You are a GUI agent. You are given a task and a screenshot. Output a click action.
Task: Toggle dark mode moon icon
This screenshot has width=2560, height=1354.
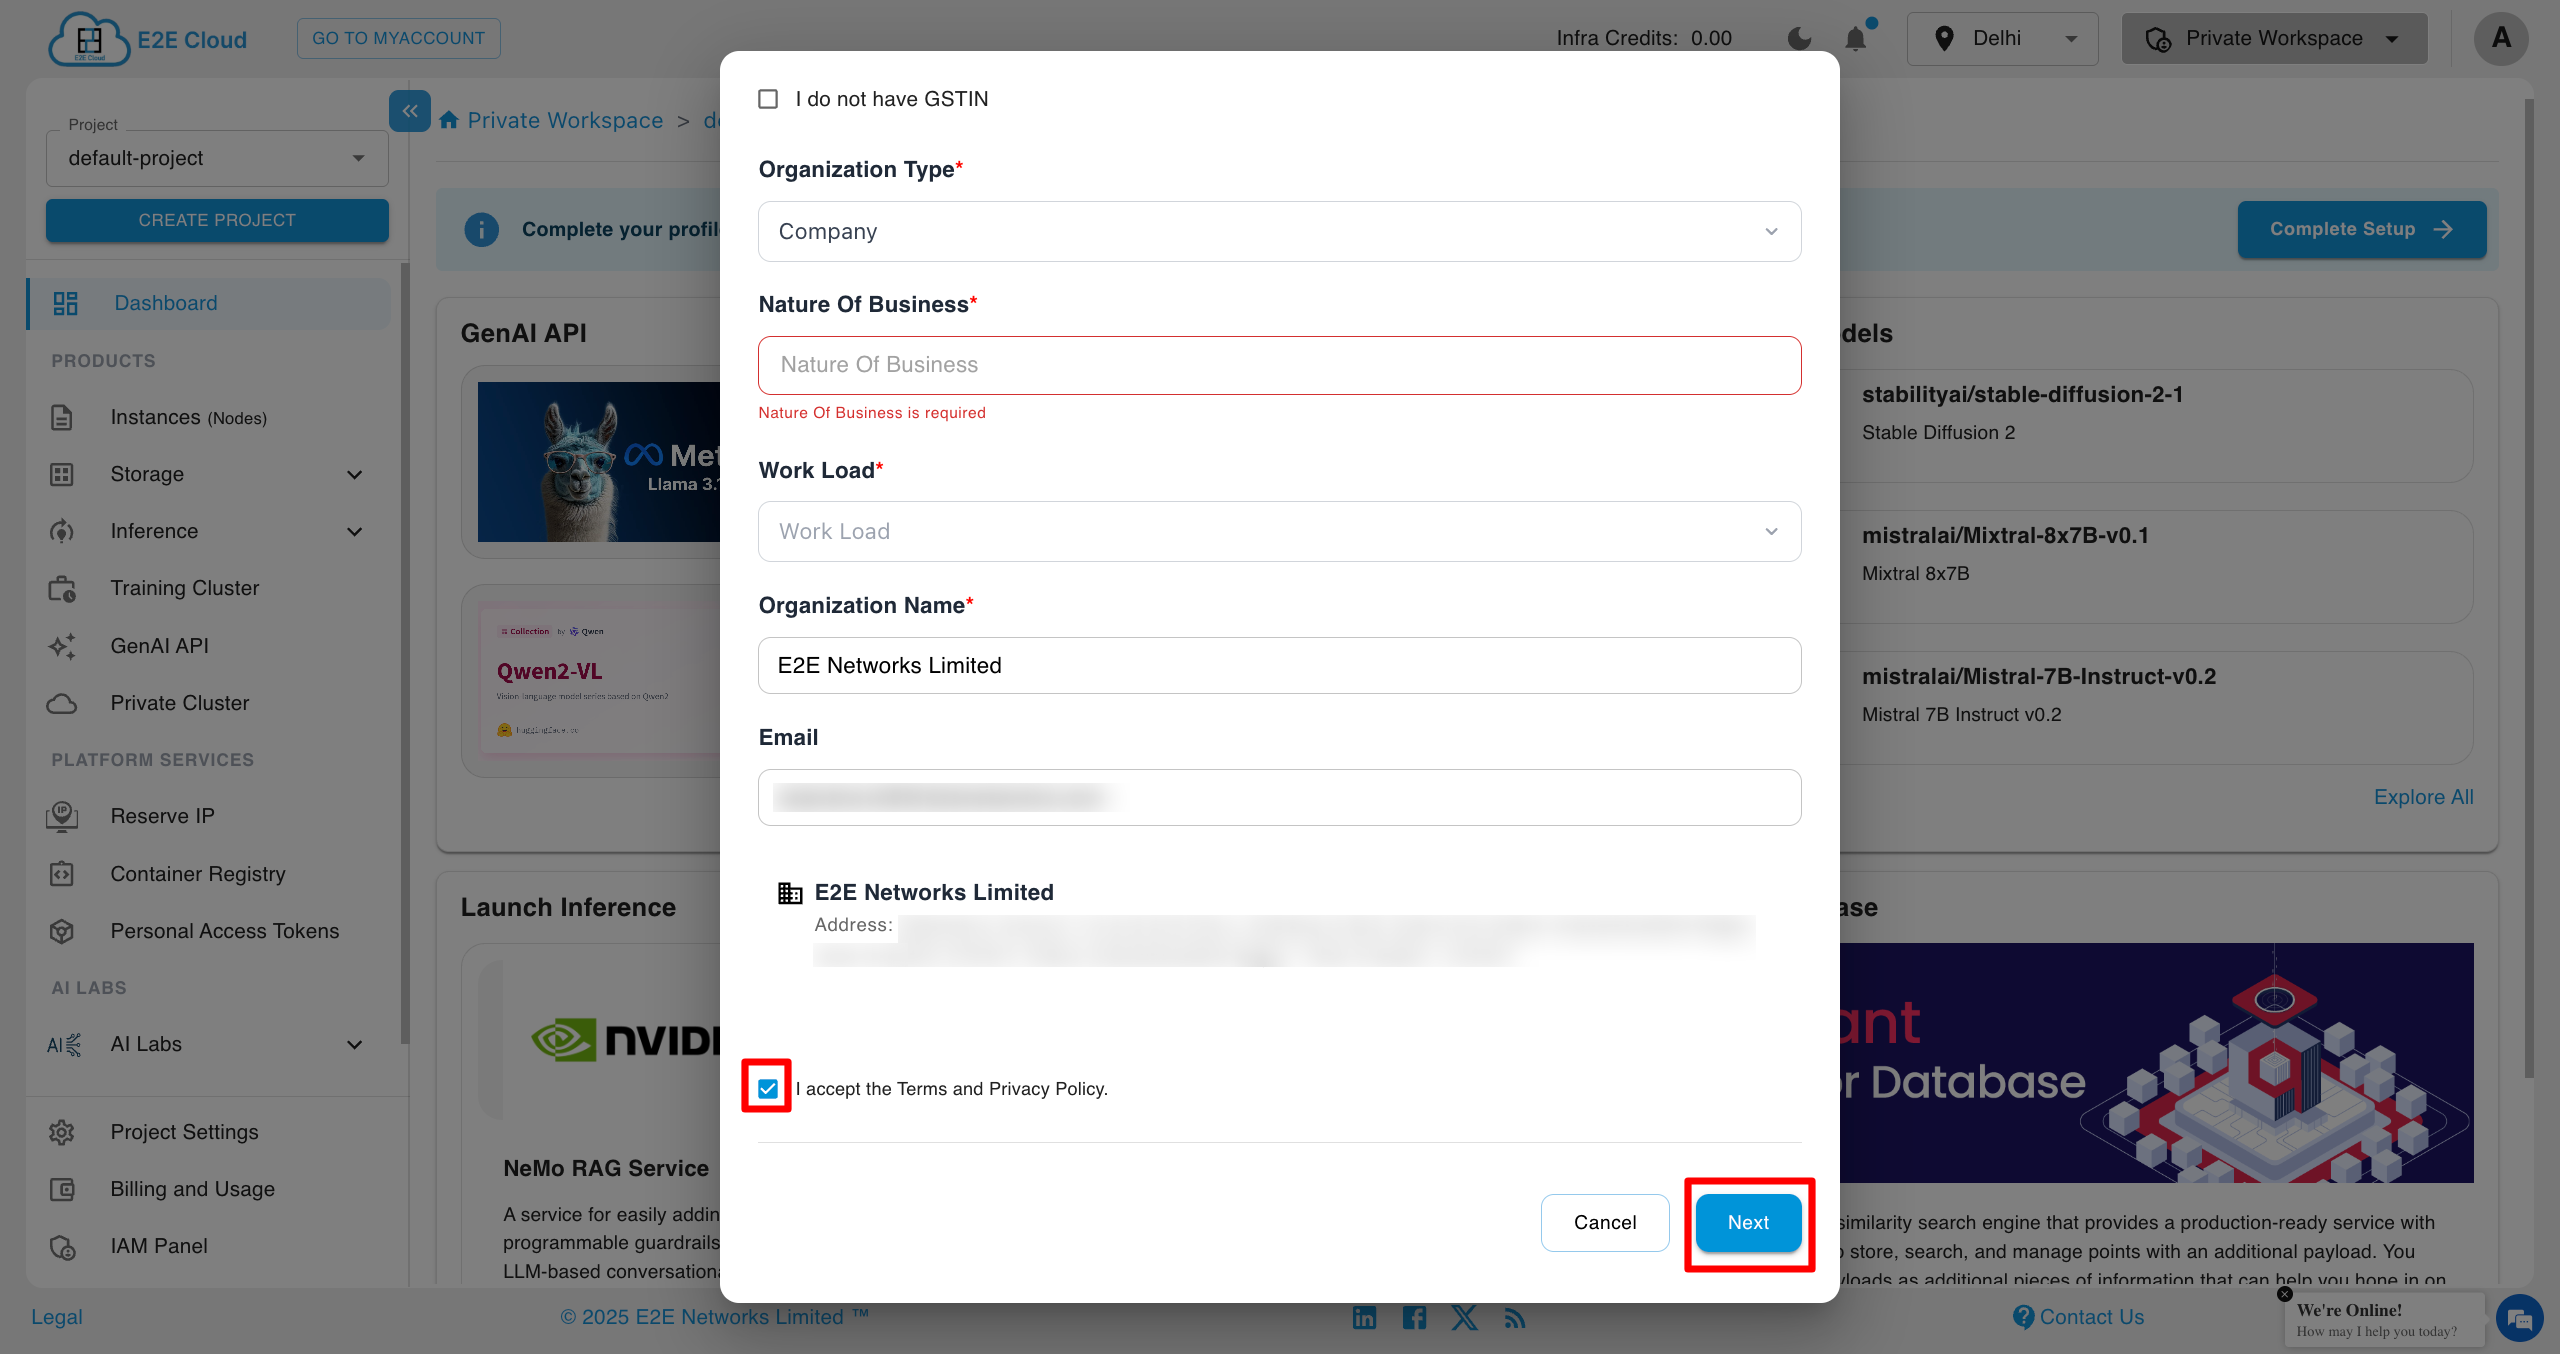pos(1799,38)
